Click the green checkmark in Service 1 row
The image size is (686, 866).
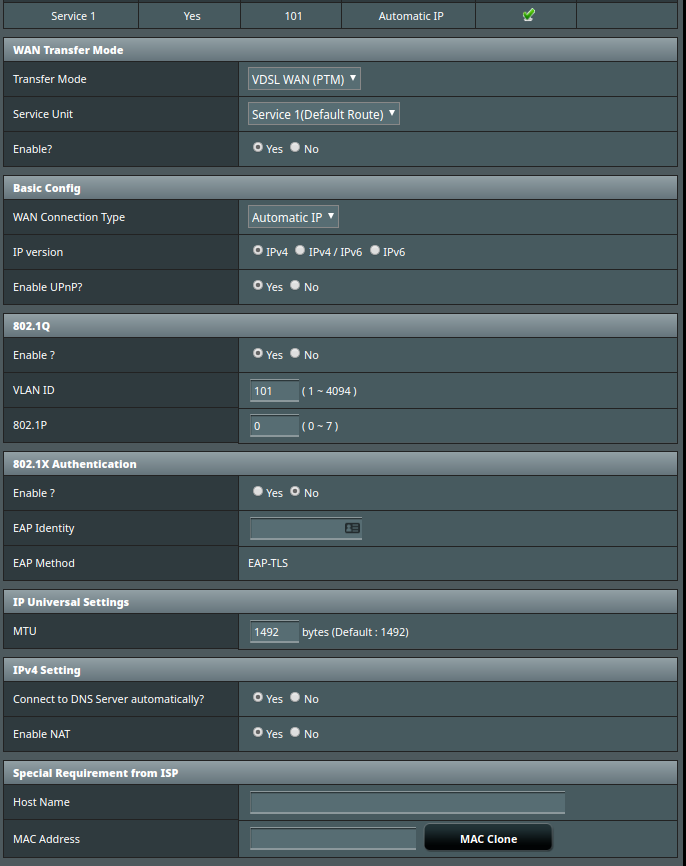(x=528, y=15)
